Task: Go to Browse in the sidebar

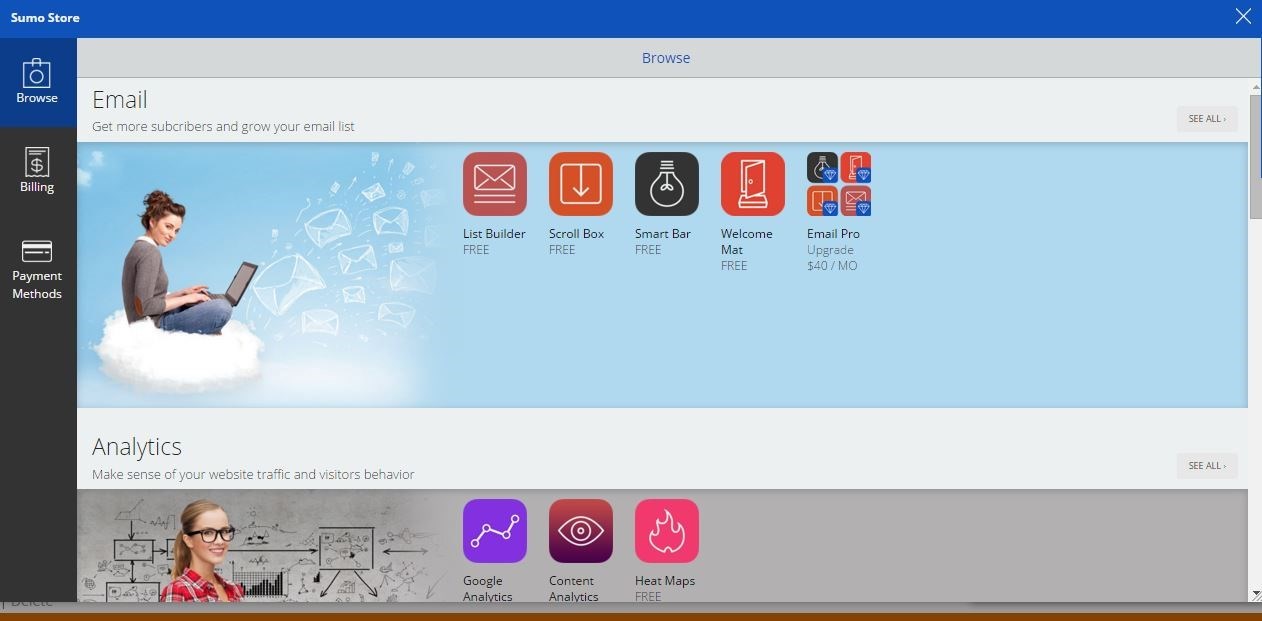Action: 37,82
